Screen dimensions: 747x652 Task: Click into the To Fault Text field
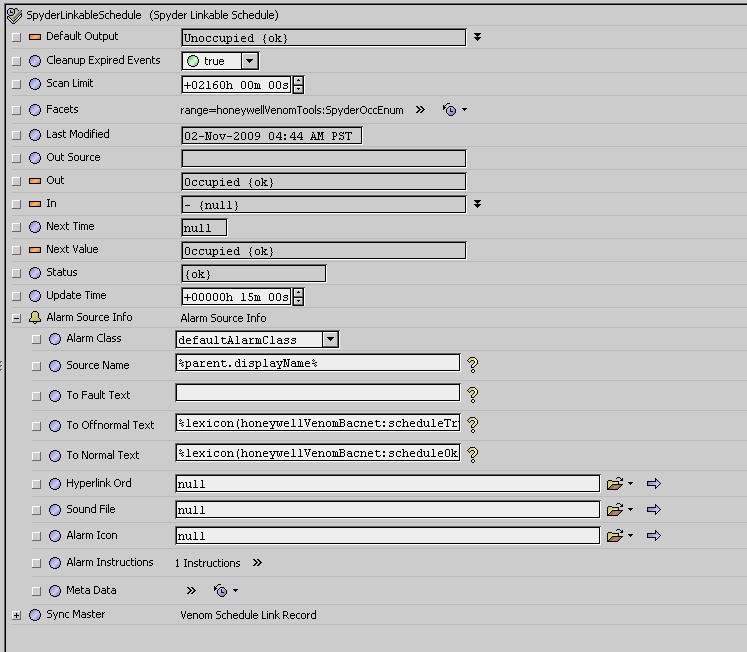pyautogui.click(x=317, y=394)
